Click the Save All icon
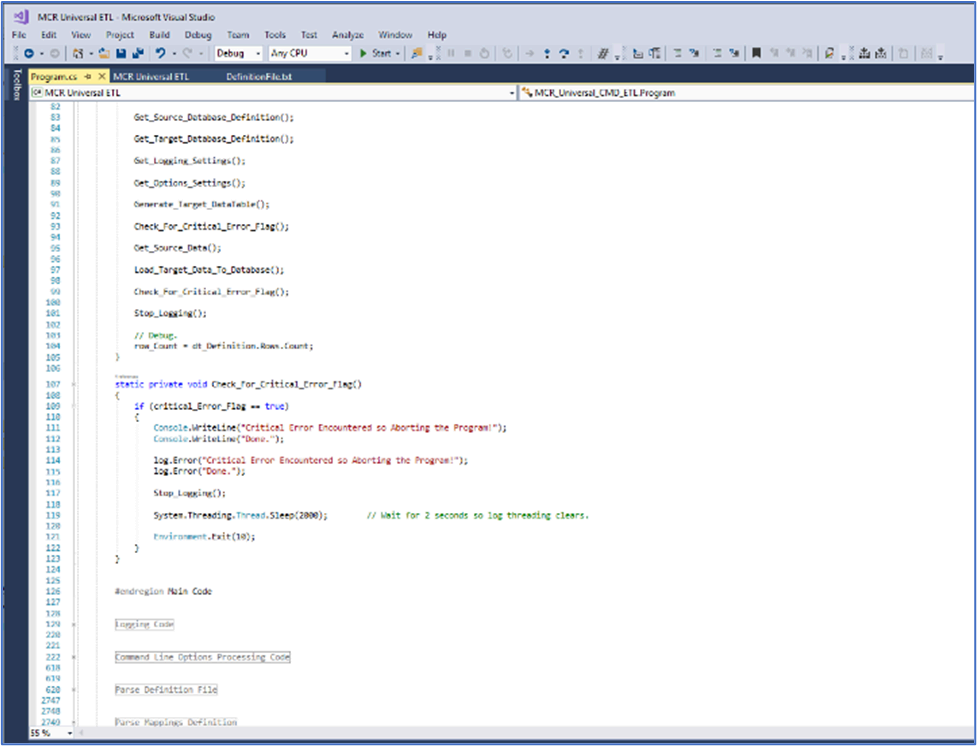This screenshot has width=977, height=746. coord(136,53)
